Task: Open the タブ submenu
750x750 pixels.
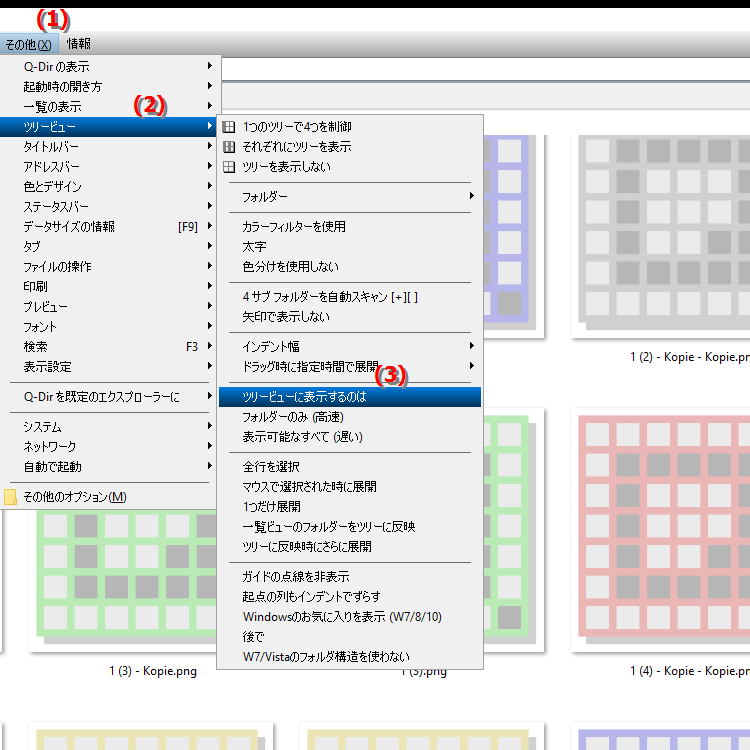Action: pyautogui.click(x=108, y=247)
